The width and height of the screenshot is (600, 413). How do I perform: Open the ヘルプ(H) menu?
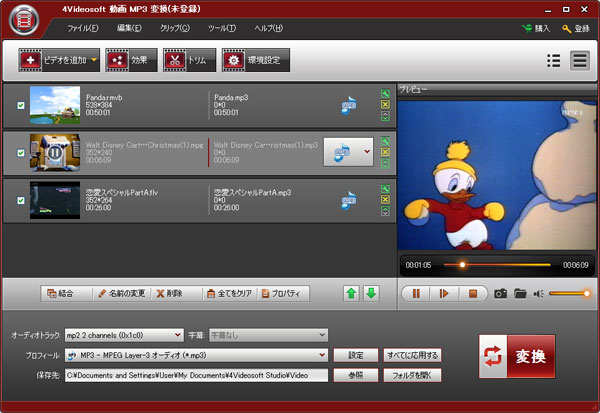coord(269,28)
